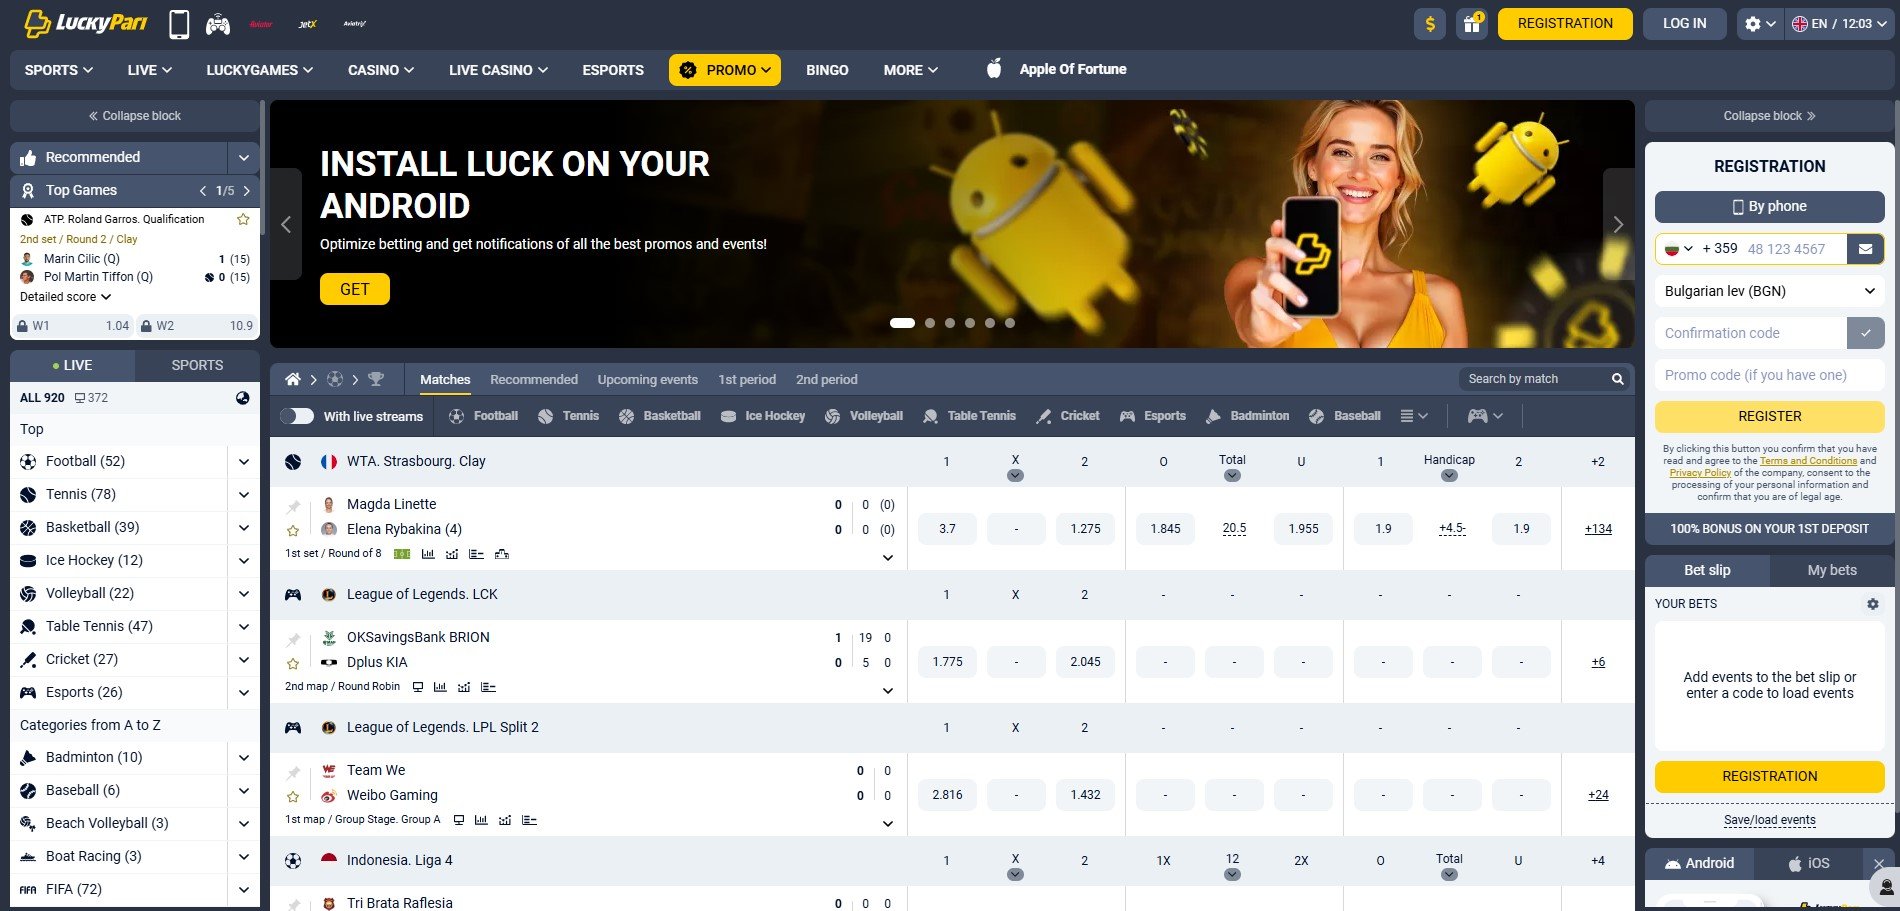Open +134 more markets for Rybakina match
The width and height of the screenshot is (1900, 911).
(1598, 529)
